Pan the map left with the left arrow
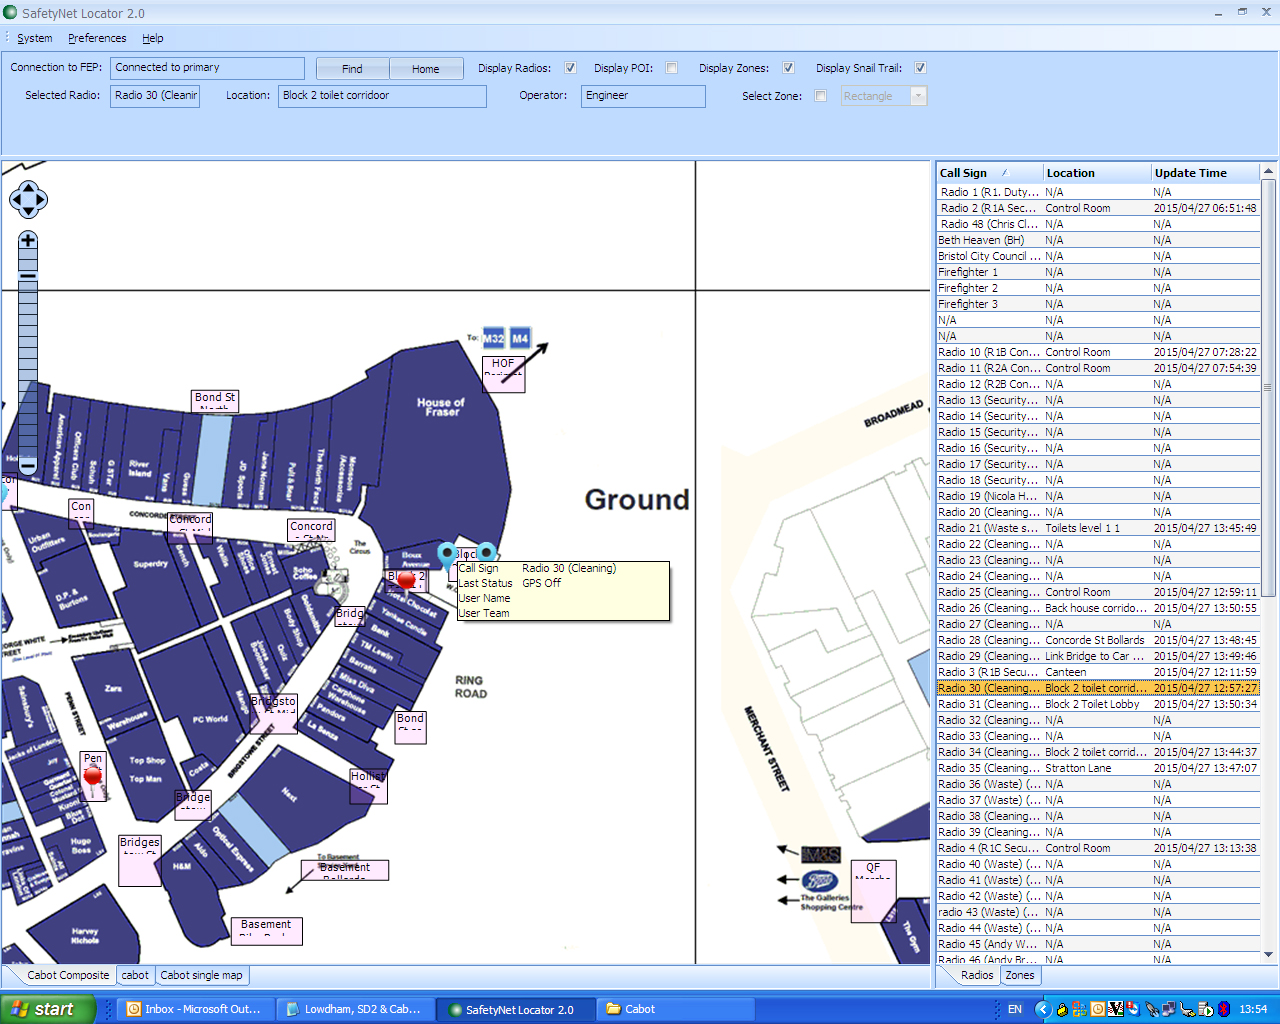 [15, 200]
